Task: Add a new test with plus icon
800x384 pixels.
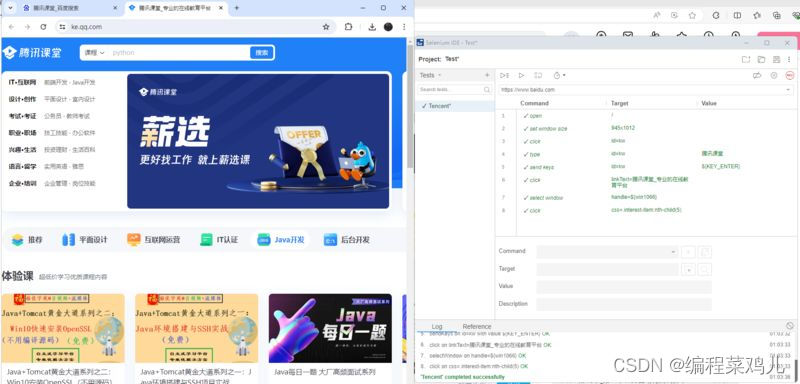Action: click(487, 75)
